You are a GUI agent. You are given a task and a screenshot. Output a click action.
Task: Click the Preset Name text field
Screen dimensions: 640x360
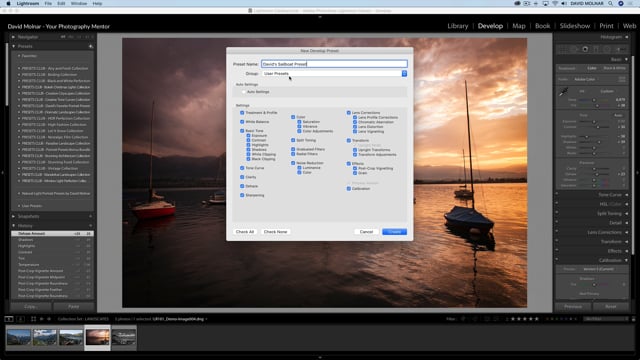[334, 64]
